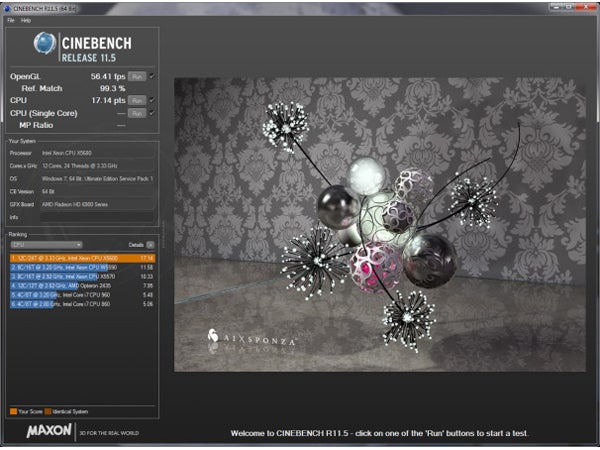The image size is (600, 450).
Task: Close the Cinebench window
Action: [587, 7]
